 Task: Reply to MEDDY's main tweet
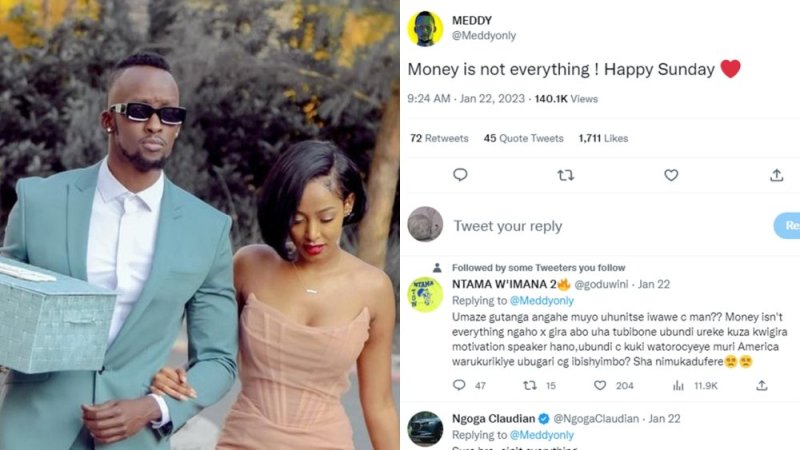point(460,175)
